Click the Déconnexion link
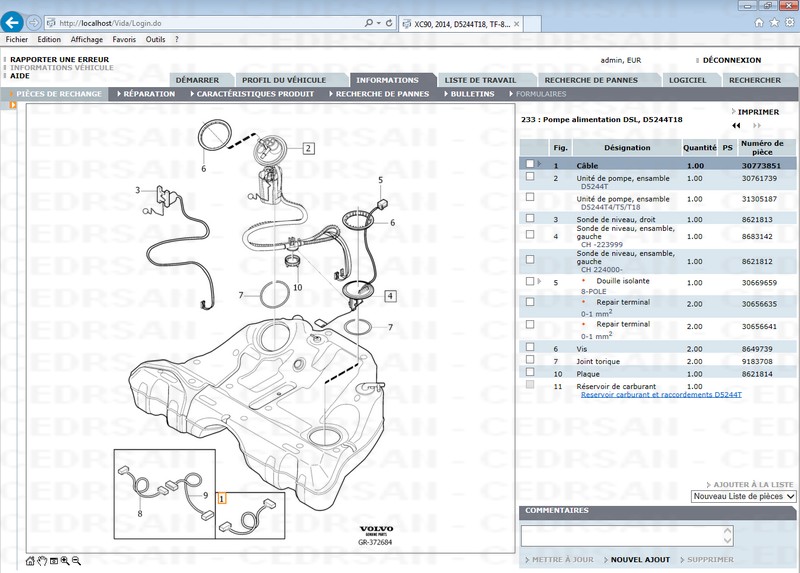Viewport: 800px width, 573px height. (731, 60)
